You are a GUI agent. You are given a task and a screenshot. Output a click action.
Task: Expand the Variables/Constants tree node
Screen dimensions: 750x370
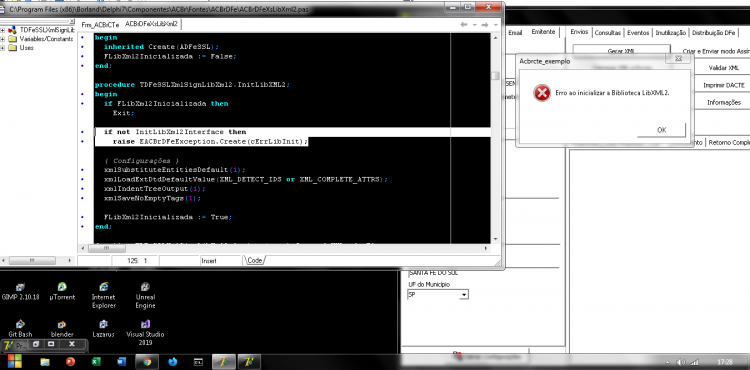pyautogui.click(x=3, y=39)
